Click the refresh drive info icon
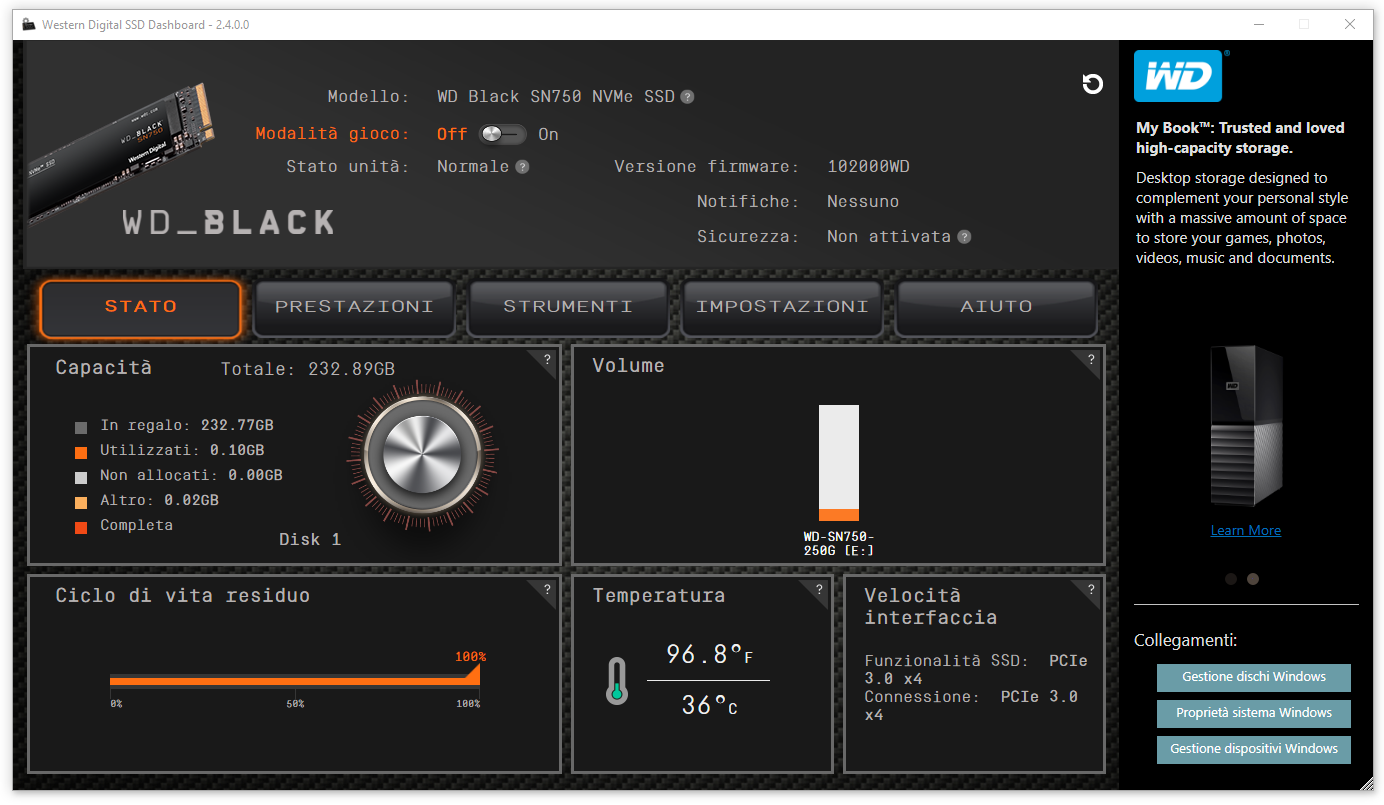The image size is (1384, 805). (1092, 84)
